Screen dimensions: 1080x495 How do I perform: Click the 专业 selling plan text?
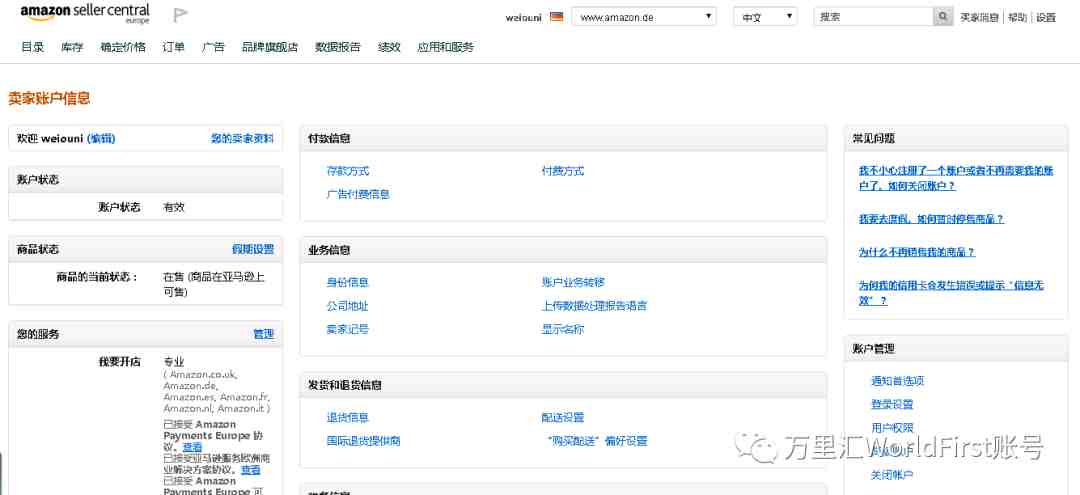click(174, 361)
